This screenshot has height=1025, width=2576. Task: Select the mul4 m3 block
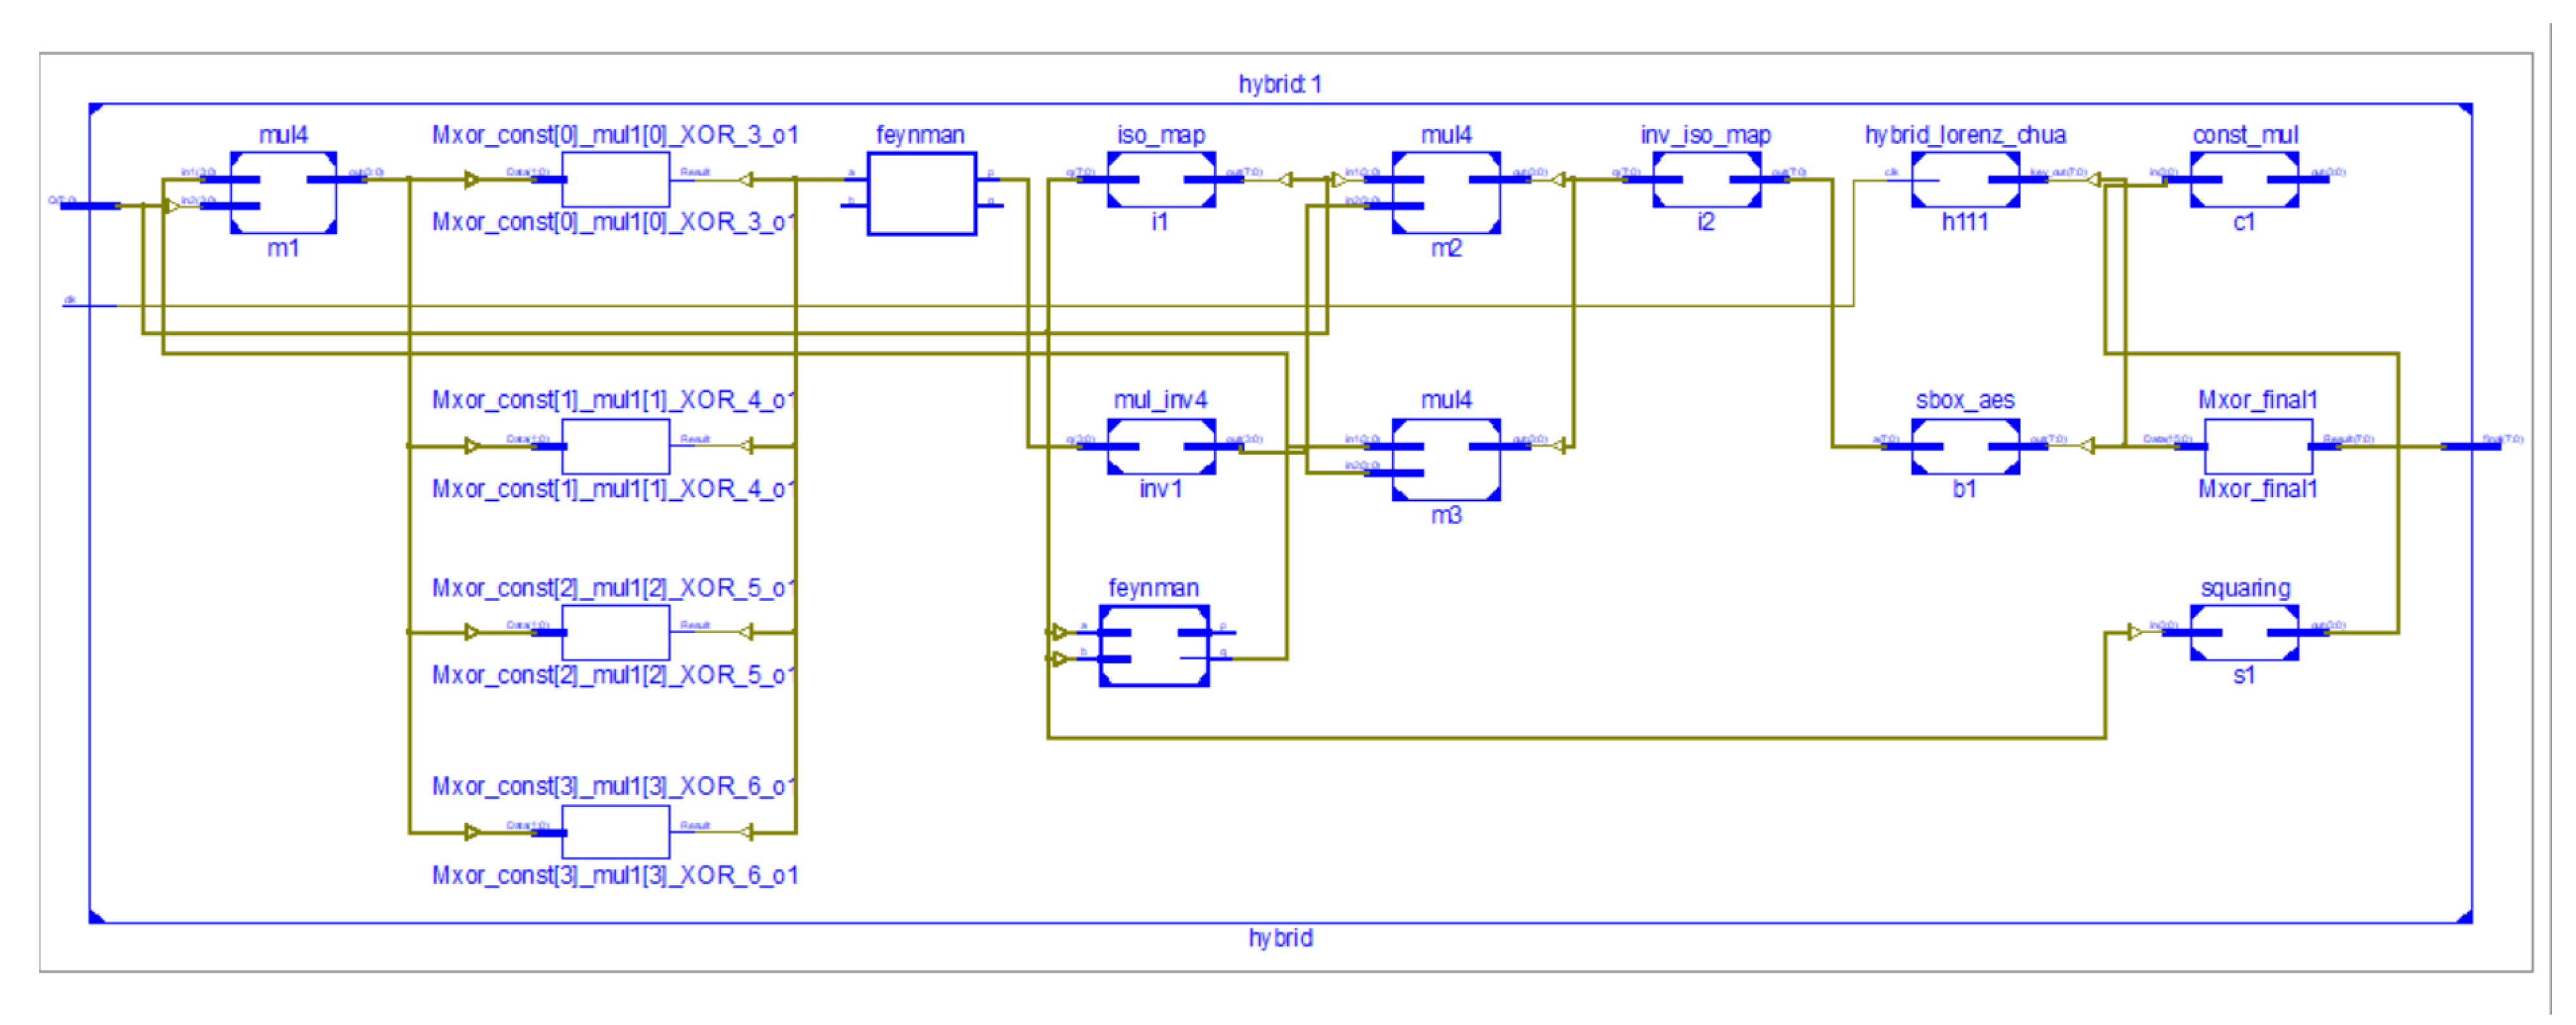coord(1446,459)
